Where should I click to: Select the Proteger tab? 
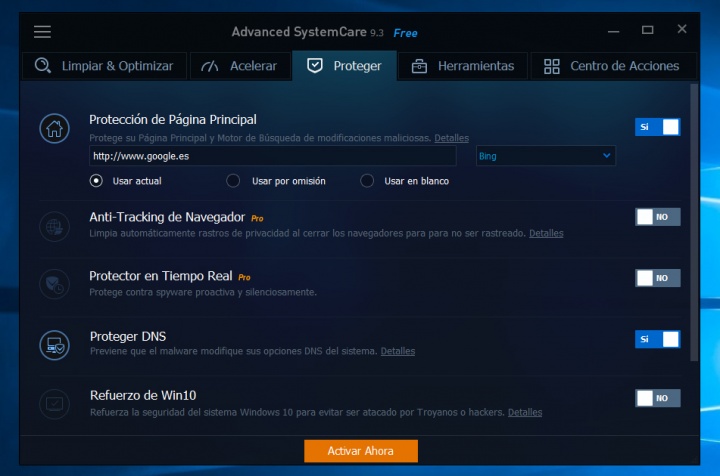tap(344, 66)
